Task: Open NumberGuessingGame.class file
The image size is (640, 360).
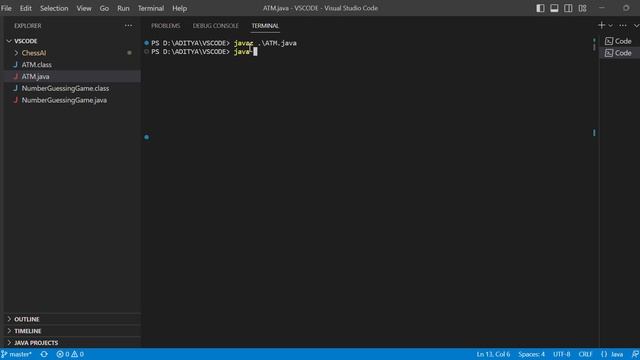Action: [x=72, y=89]
